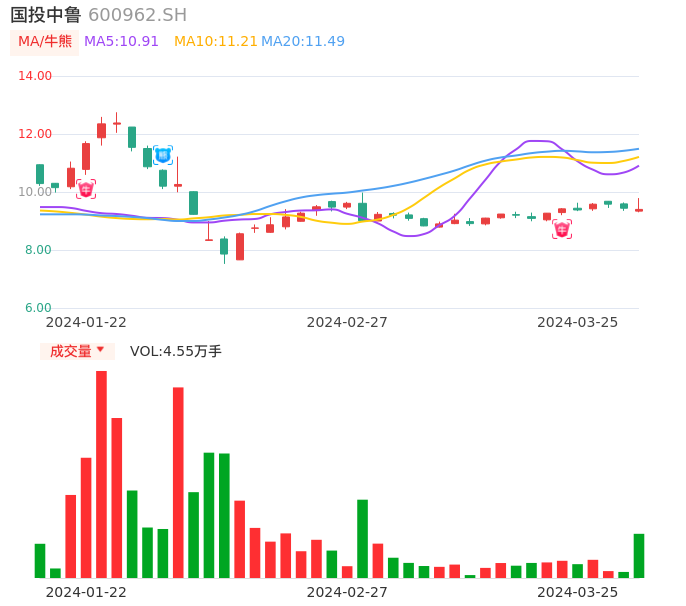Click the 14.00 price axis label
The width and height of the screenshot is (686, 606).
coord(35,76)
